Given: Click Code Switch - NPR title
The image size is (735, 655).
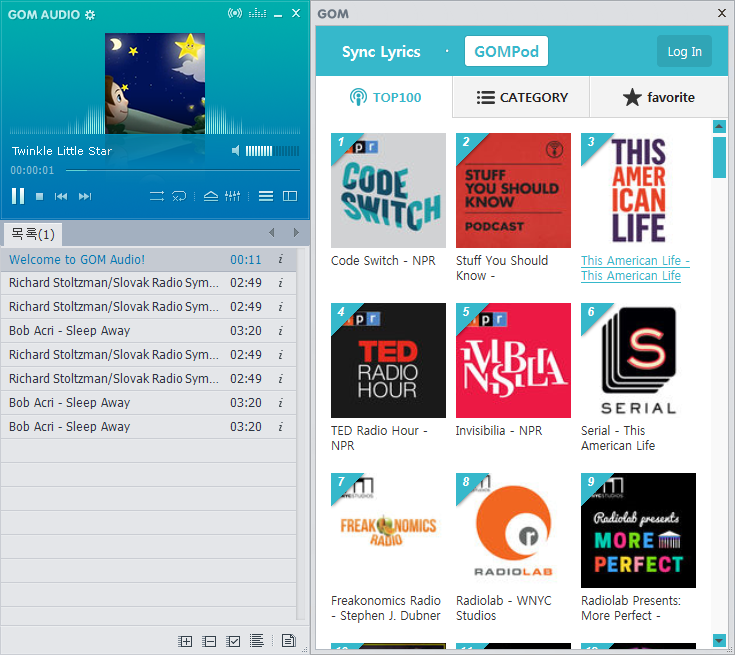Looking at the screenshot, I should [383, 261].
